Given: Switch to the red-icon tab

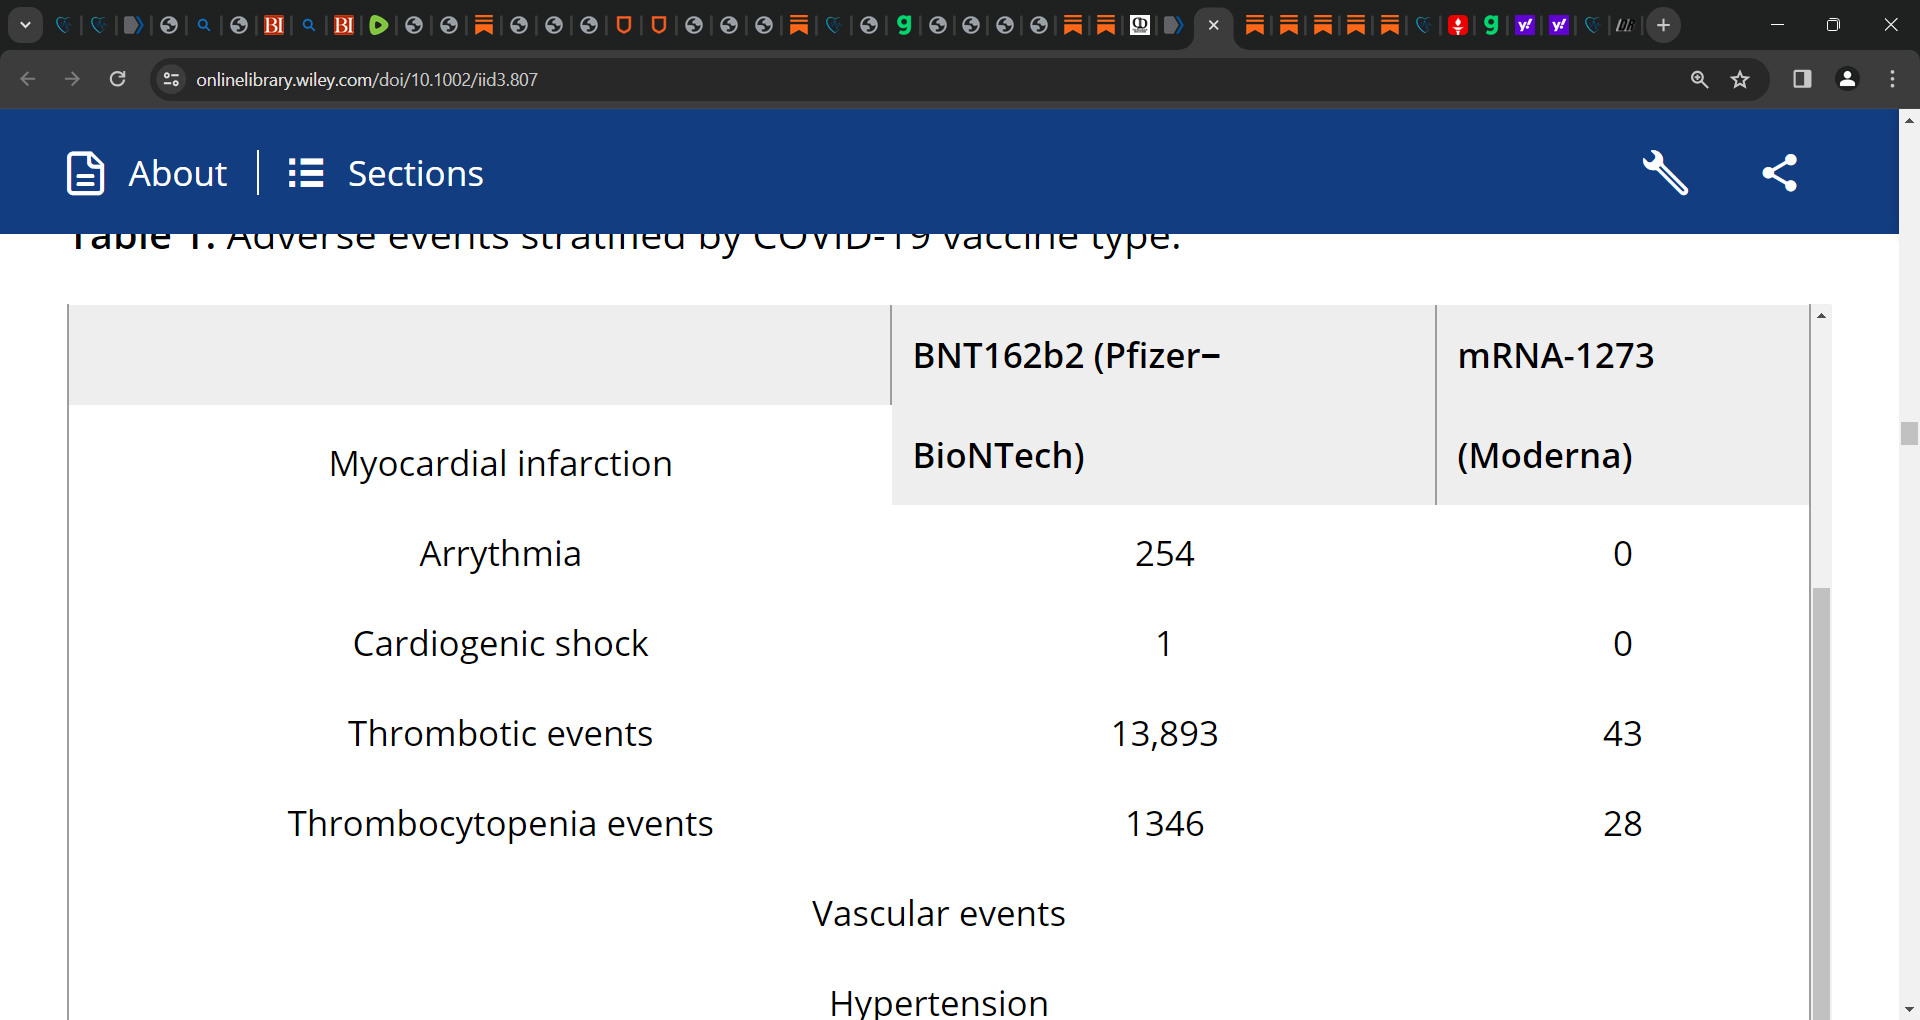Looking at the screenshot, I should point(1457,25).
